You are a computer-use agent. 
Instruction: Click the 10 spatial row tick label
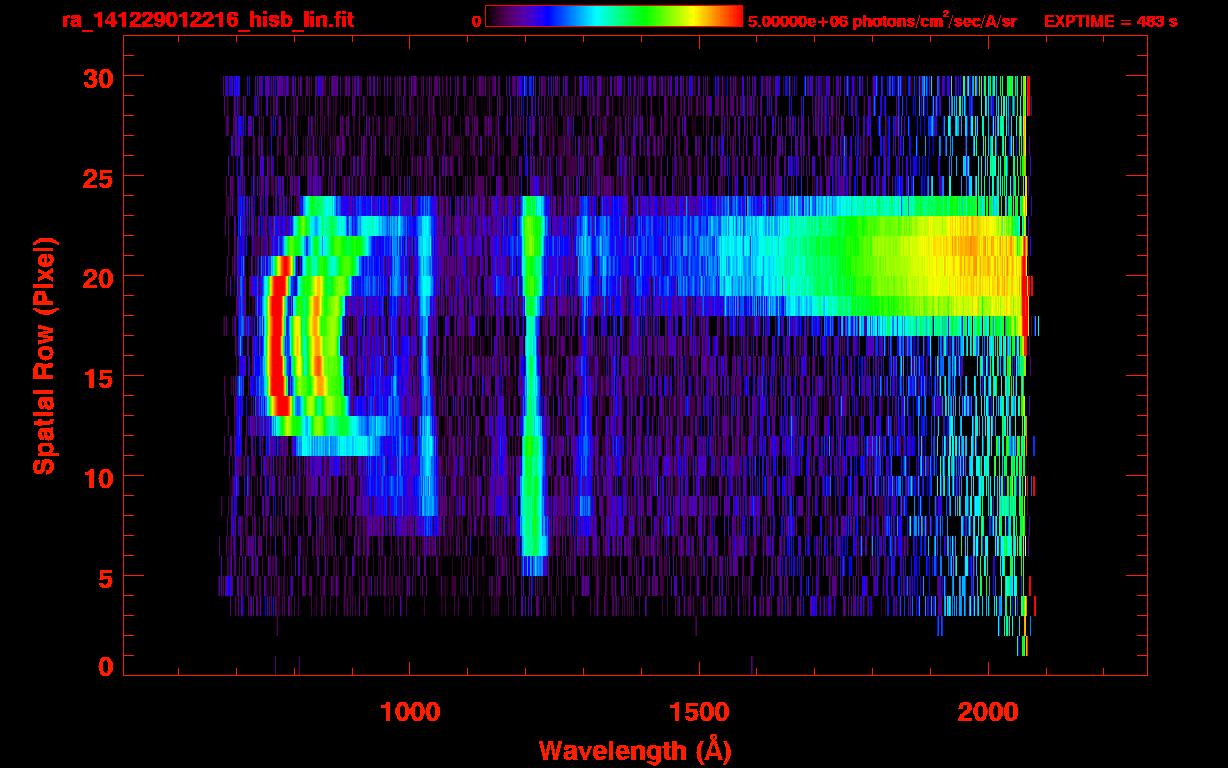click(97, 477)
